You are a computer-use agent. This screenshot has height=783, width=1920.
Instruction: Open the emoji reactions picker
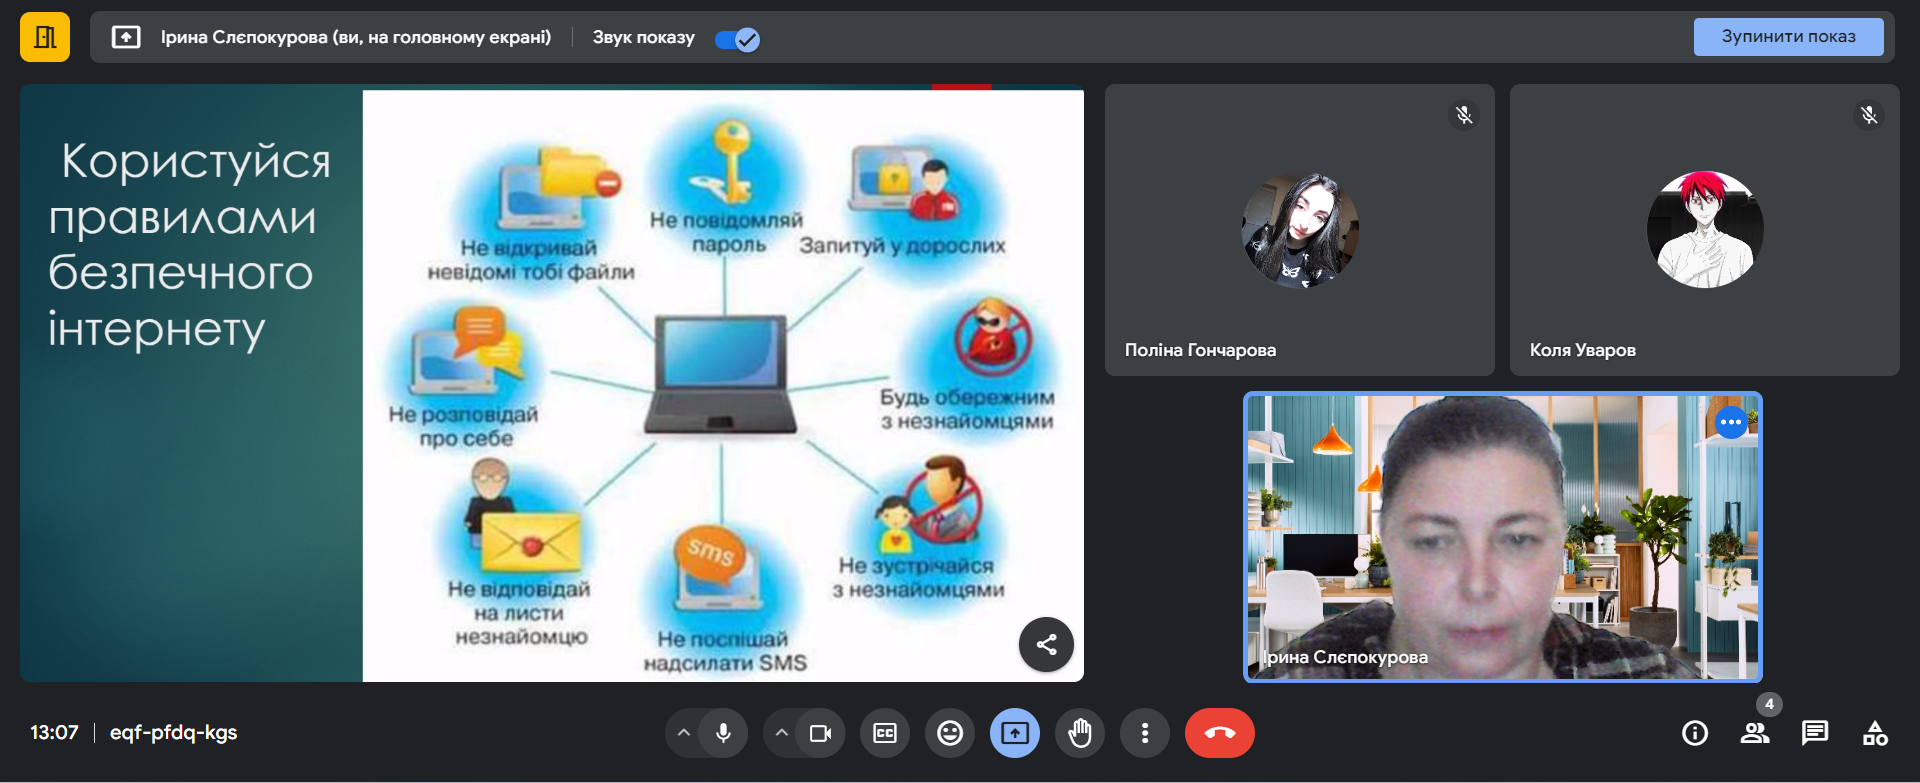[949, 733]
